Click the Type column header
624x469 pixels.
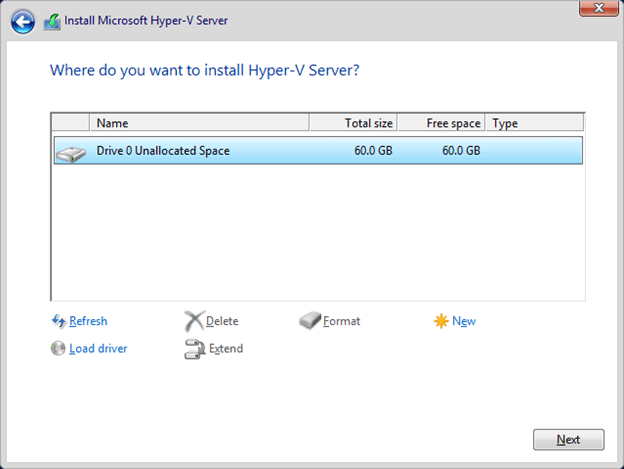[x=535, y=123]
